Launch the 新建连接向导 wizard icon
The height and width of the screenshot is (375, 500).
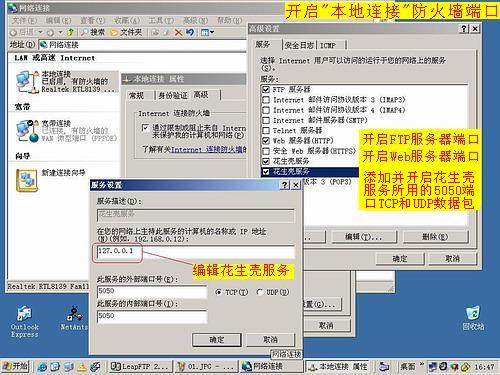(27, 180)
